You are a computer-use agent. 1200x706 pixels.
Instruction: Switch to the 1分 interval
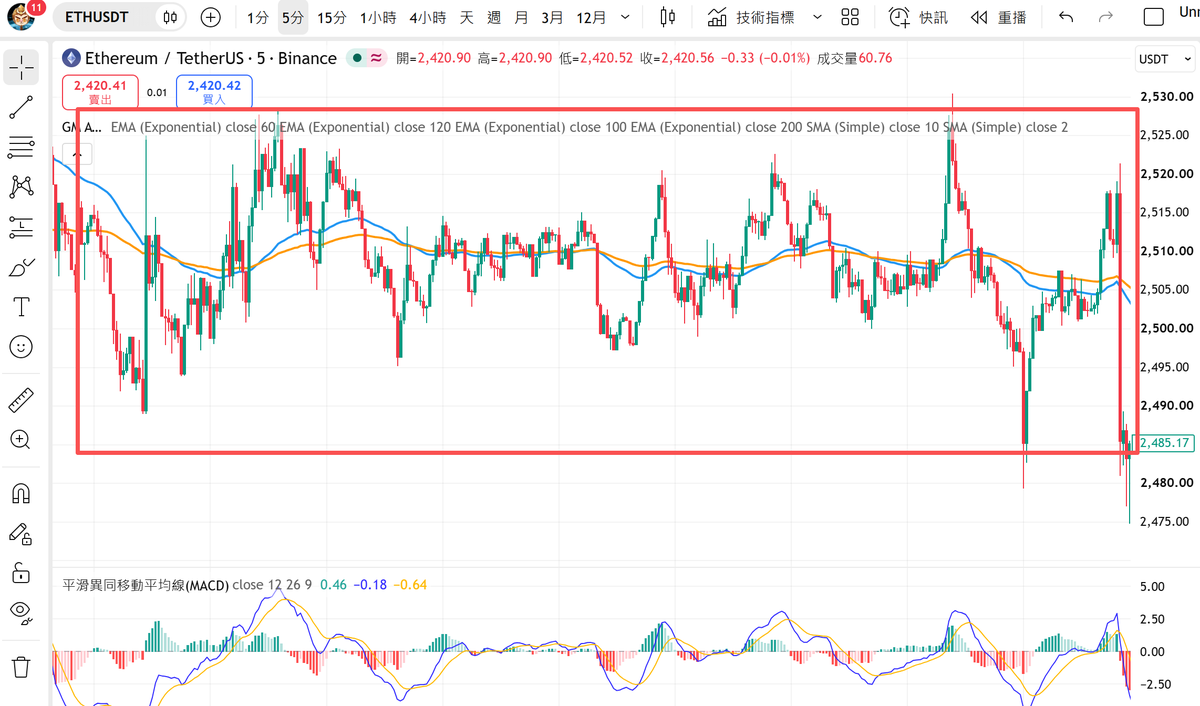tap(258, 17)
